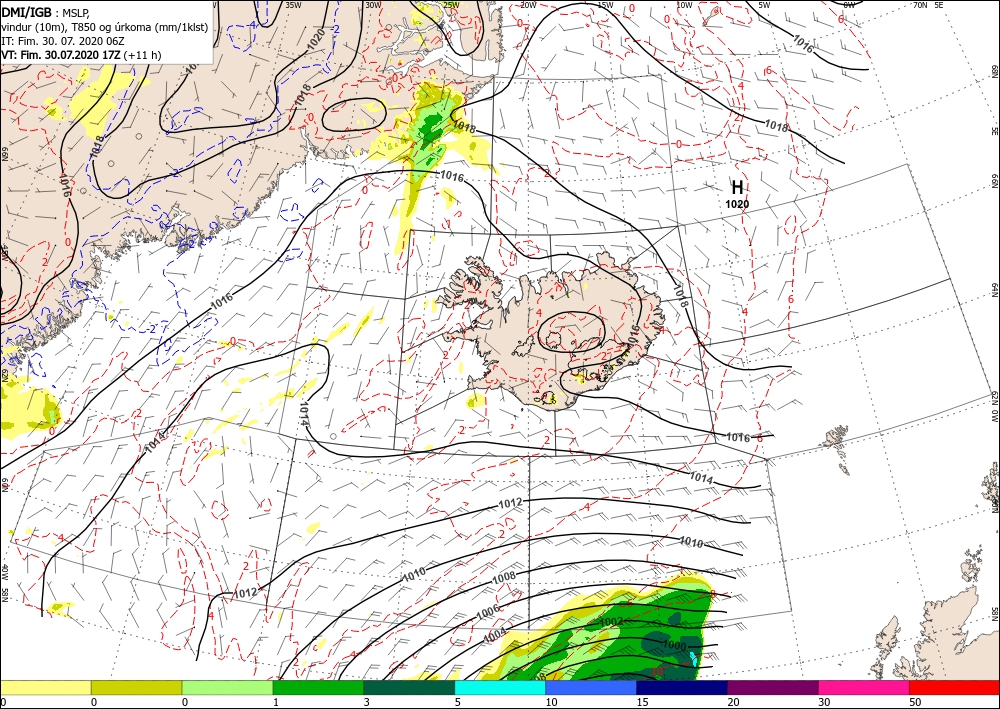Click the purple legend color swatch
The height and width of the screenshot is (709, 1000).
[x=773, y=687]
